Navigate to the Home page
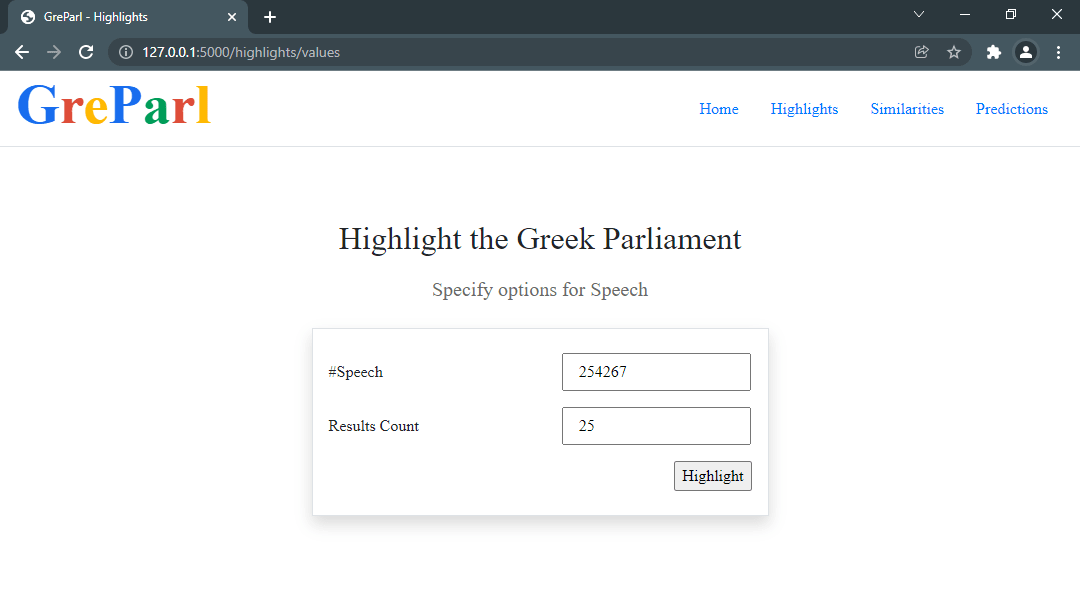1080x607 pixels. pos(718,109)
